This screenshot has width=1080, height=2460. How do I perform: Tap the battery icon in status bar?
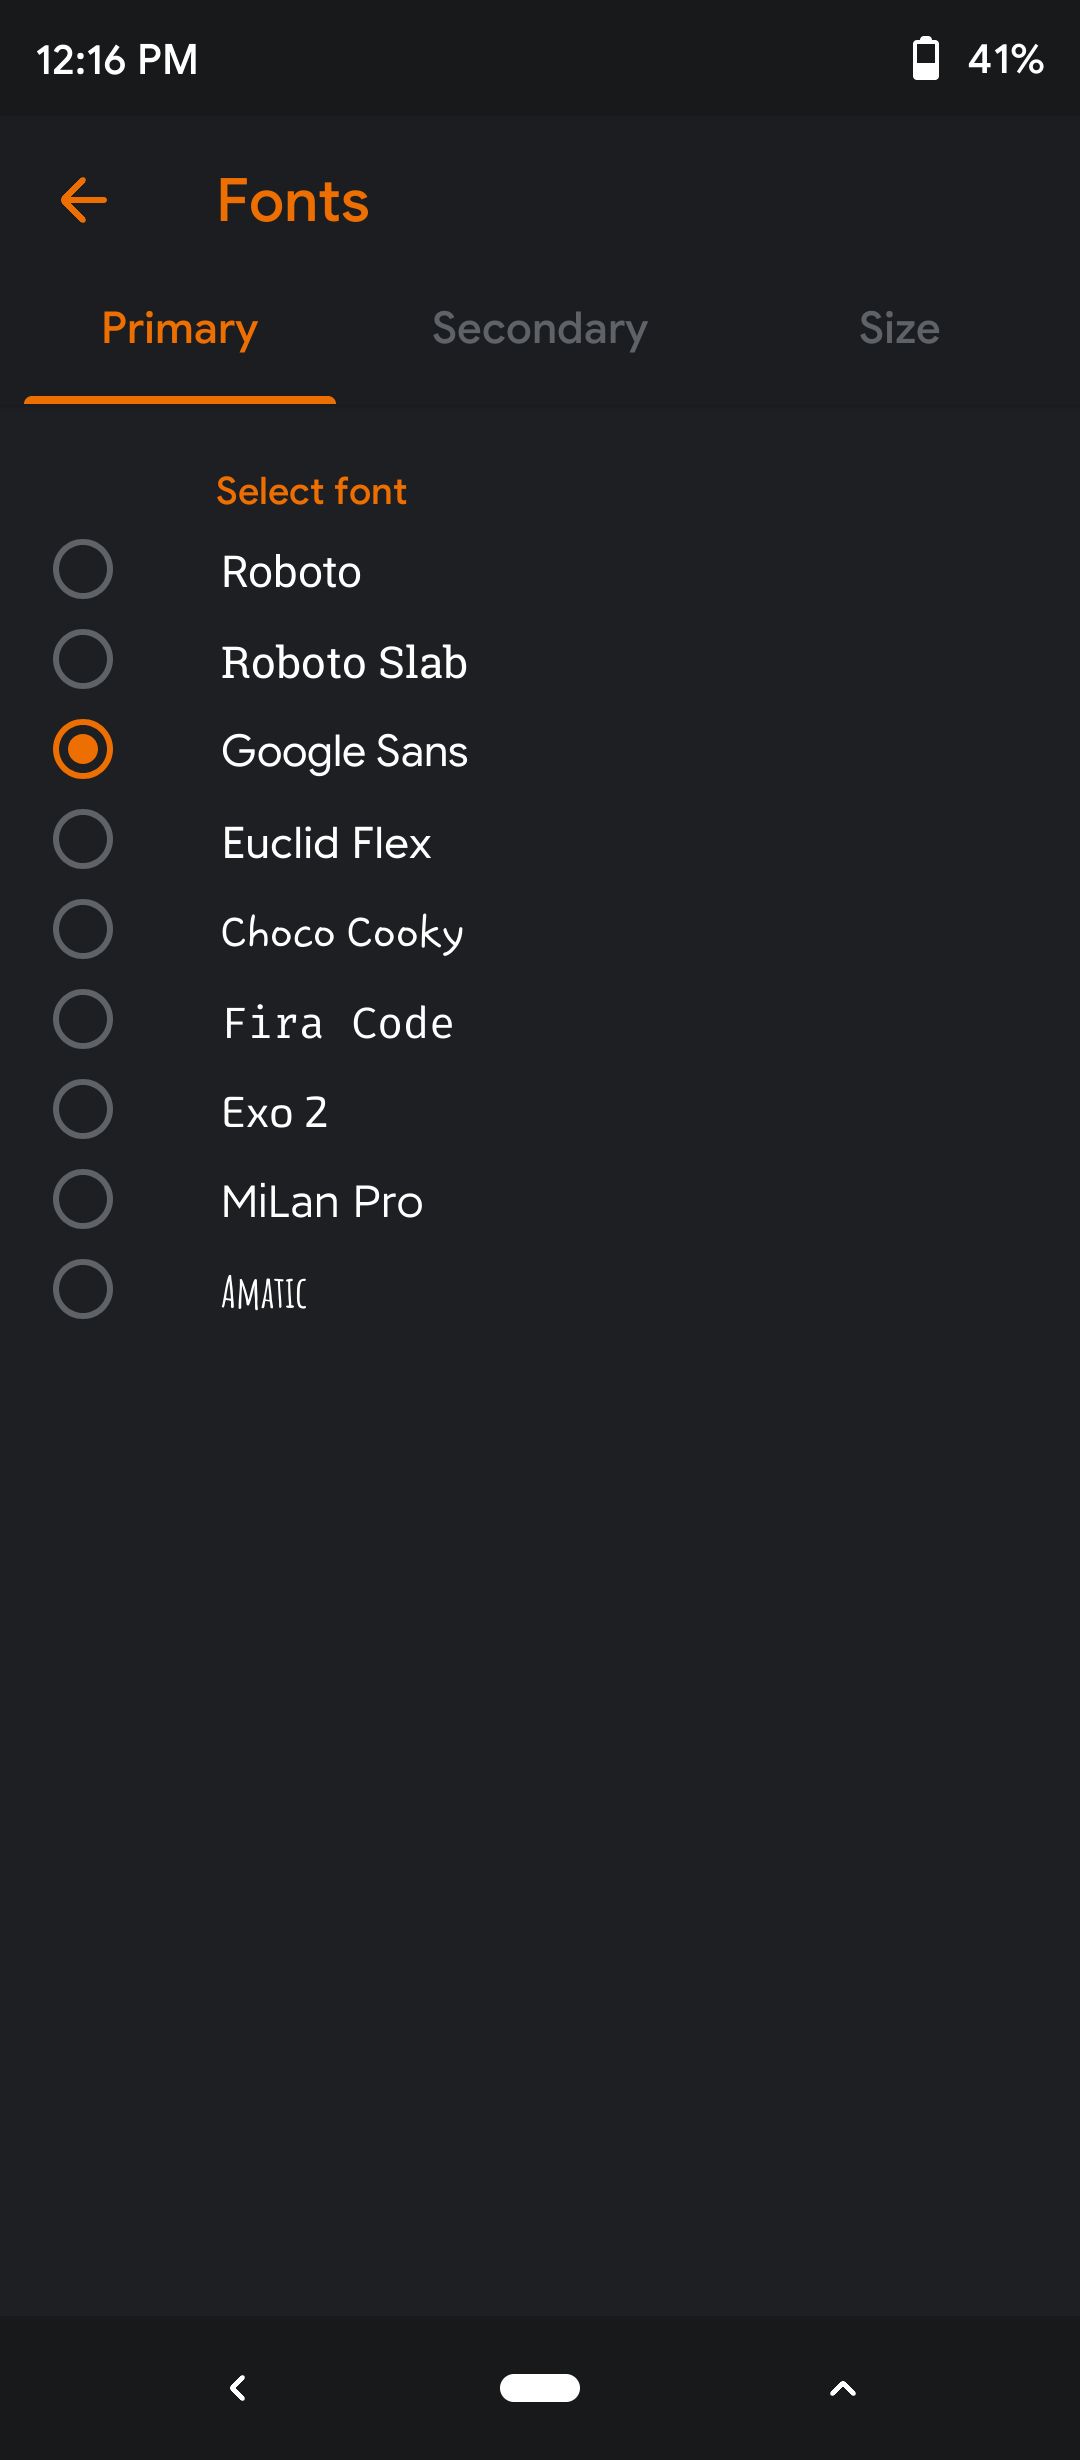pos(926,58)
